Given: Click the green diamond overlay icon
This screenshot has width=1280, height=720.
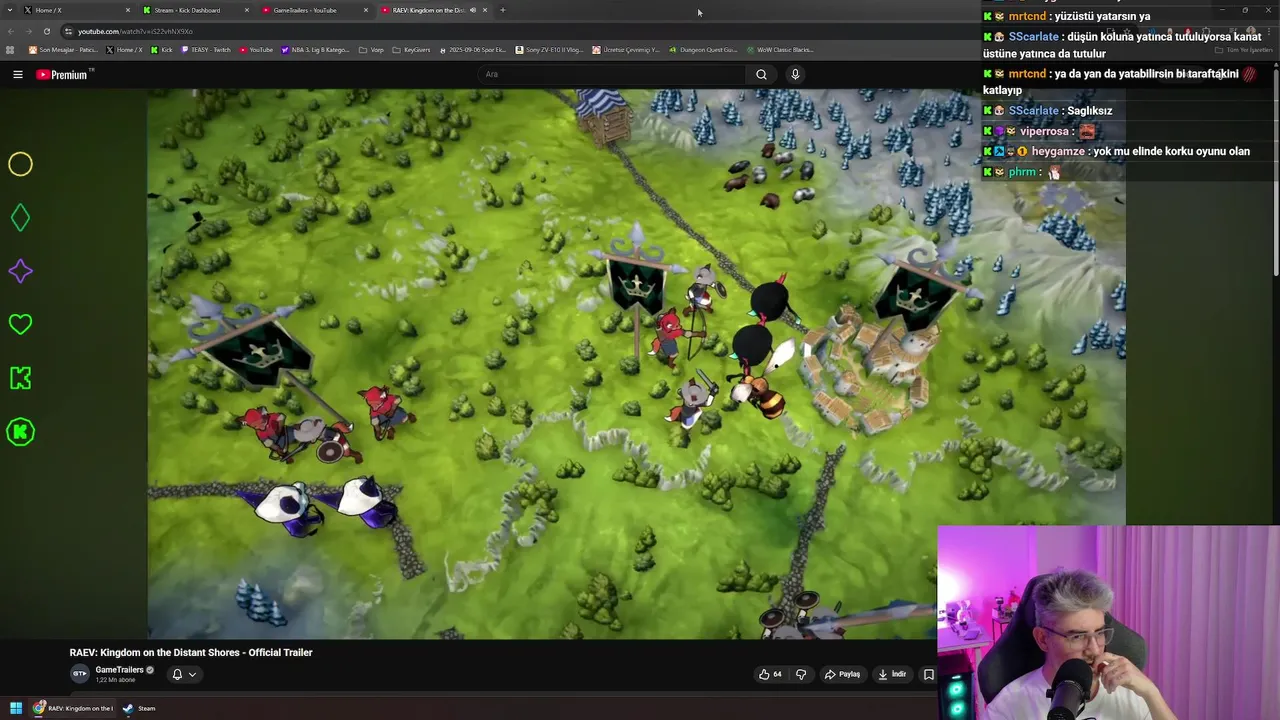Looking at the screenshot, I should pyautogui.click(x=20, y=218).
